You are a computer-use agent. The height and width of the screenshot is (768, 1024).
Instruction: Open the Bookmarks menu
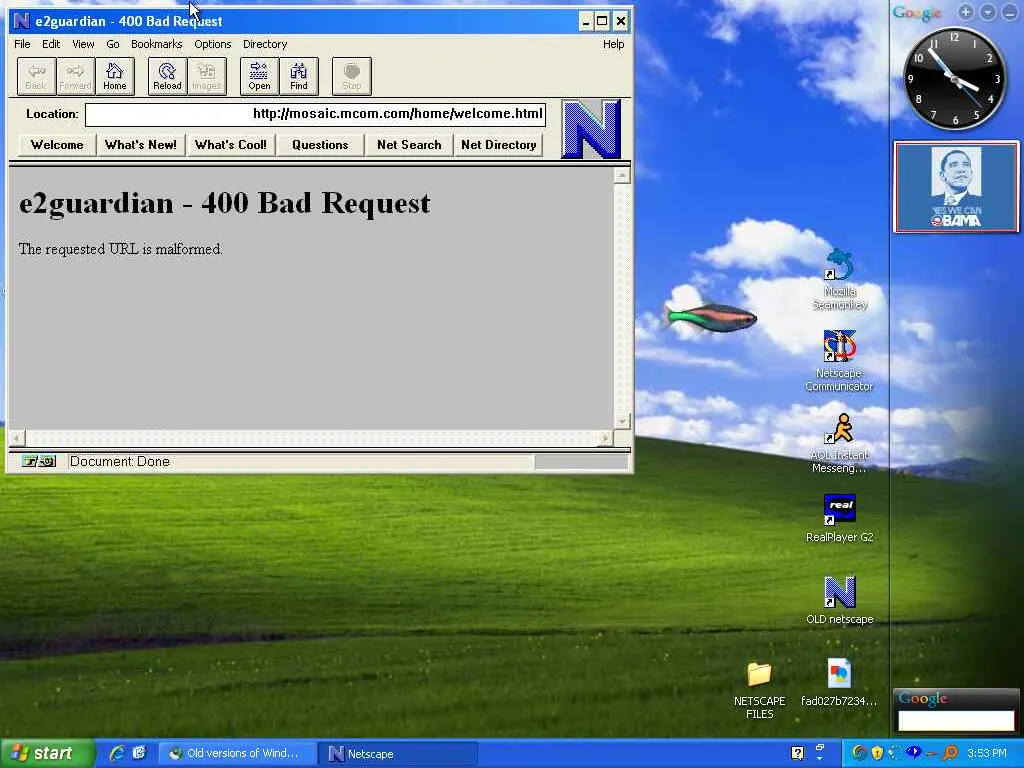[x=157, y=44]
